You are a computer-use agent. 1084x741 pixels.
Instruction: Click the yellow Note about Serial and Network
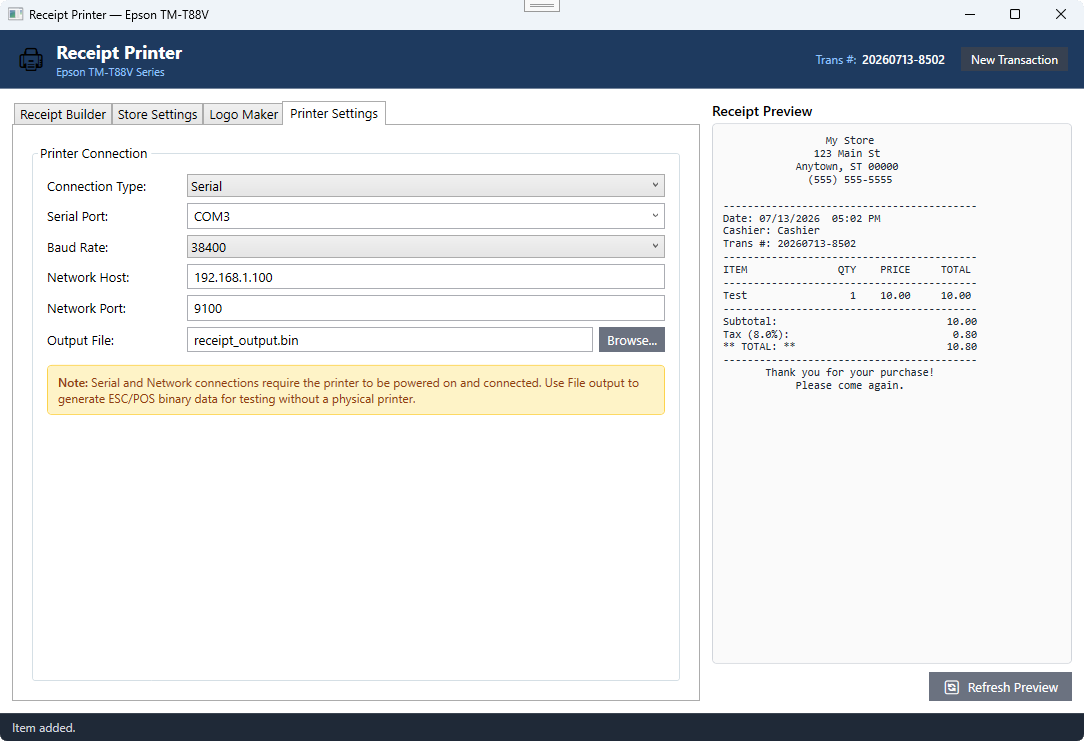(355, 391)
